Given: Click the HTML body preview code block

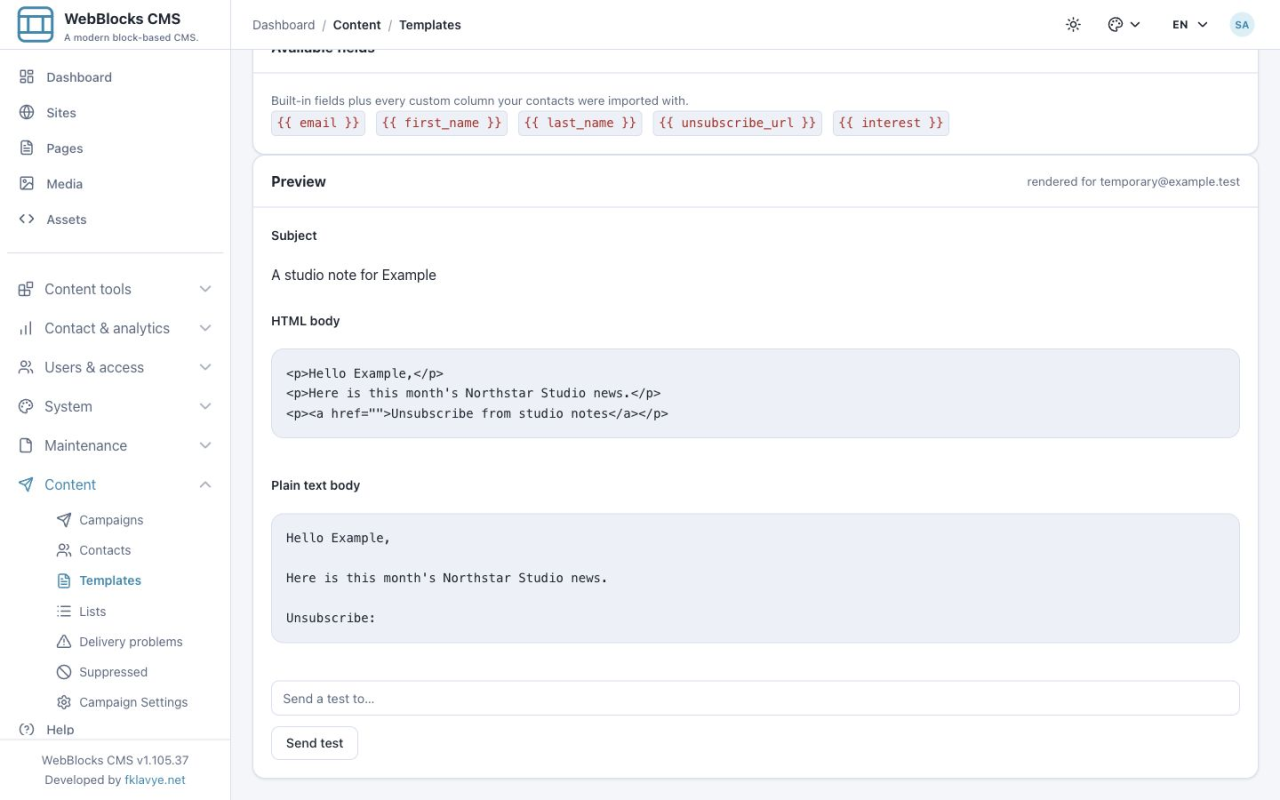Looking at the screenshot, I should [755, 393].
